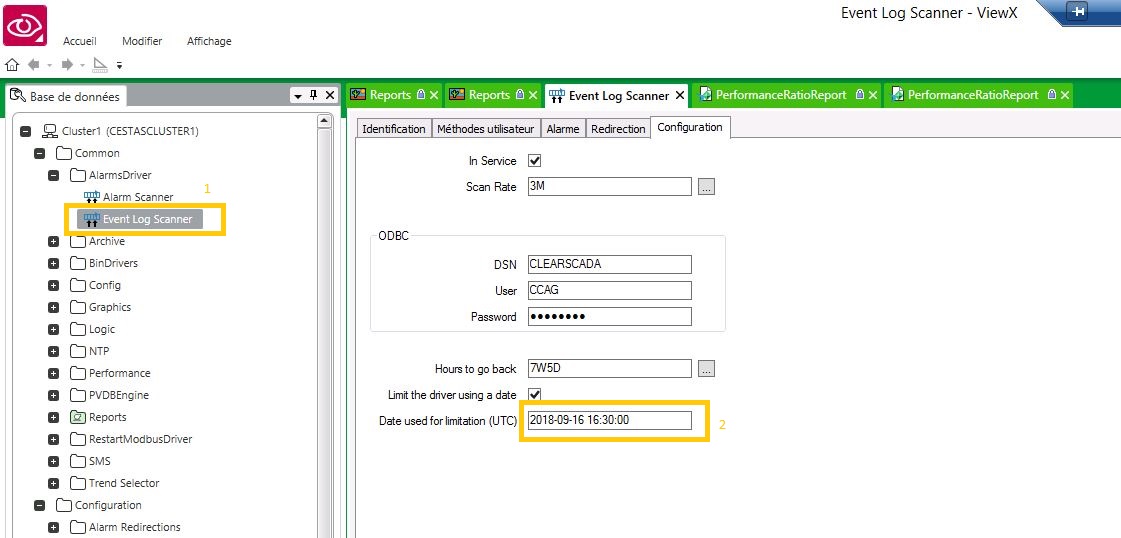This screenshot has height=538, width=1121.
Task: Toggle the In Service checkbox
Action: point(534,160)
